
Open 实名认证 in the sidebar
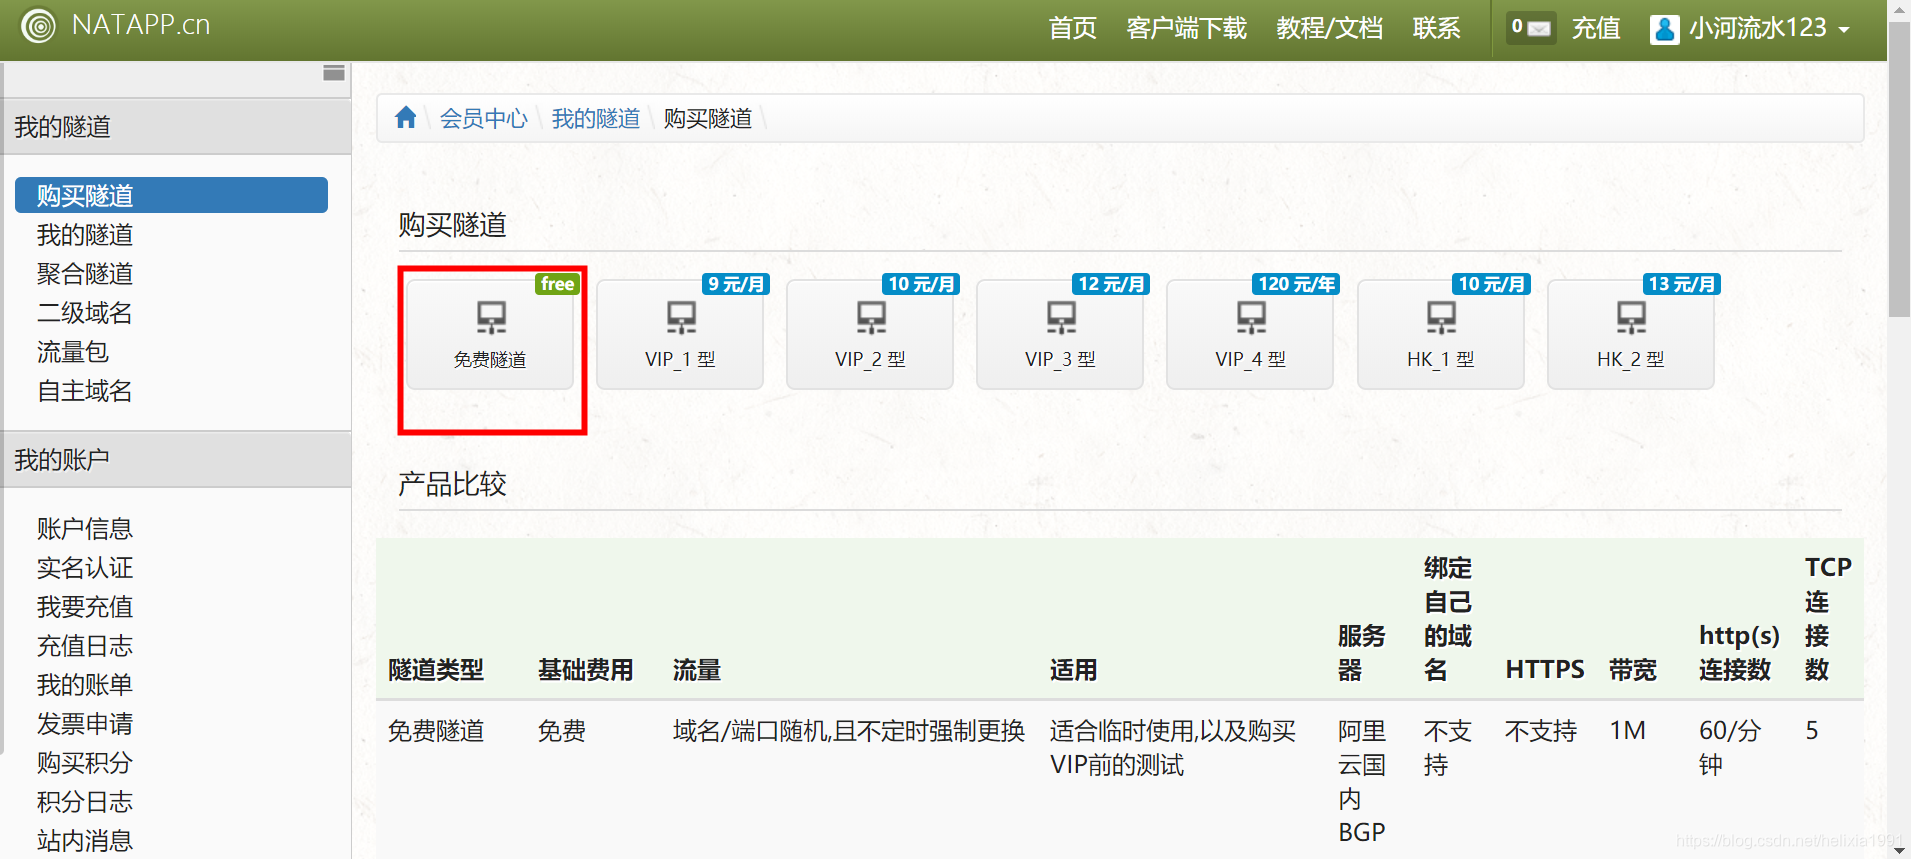click(x=85, y=568)
